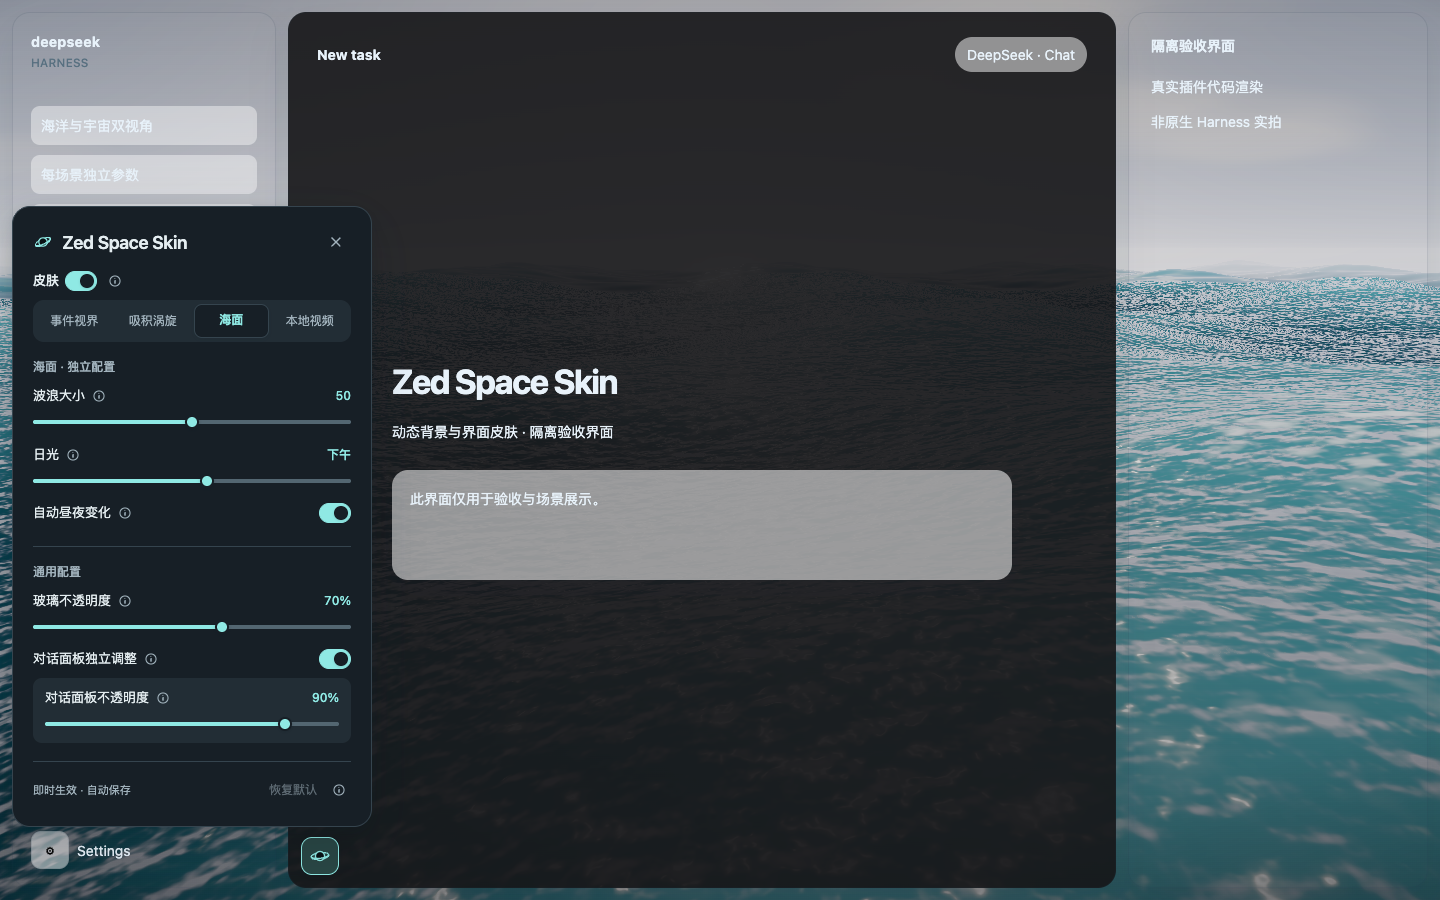Click the 日光 slider handle

click(x=207, y=481)
